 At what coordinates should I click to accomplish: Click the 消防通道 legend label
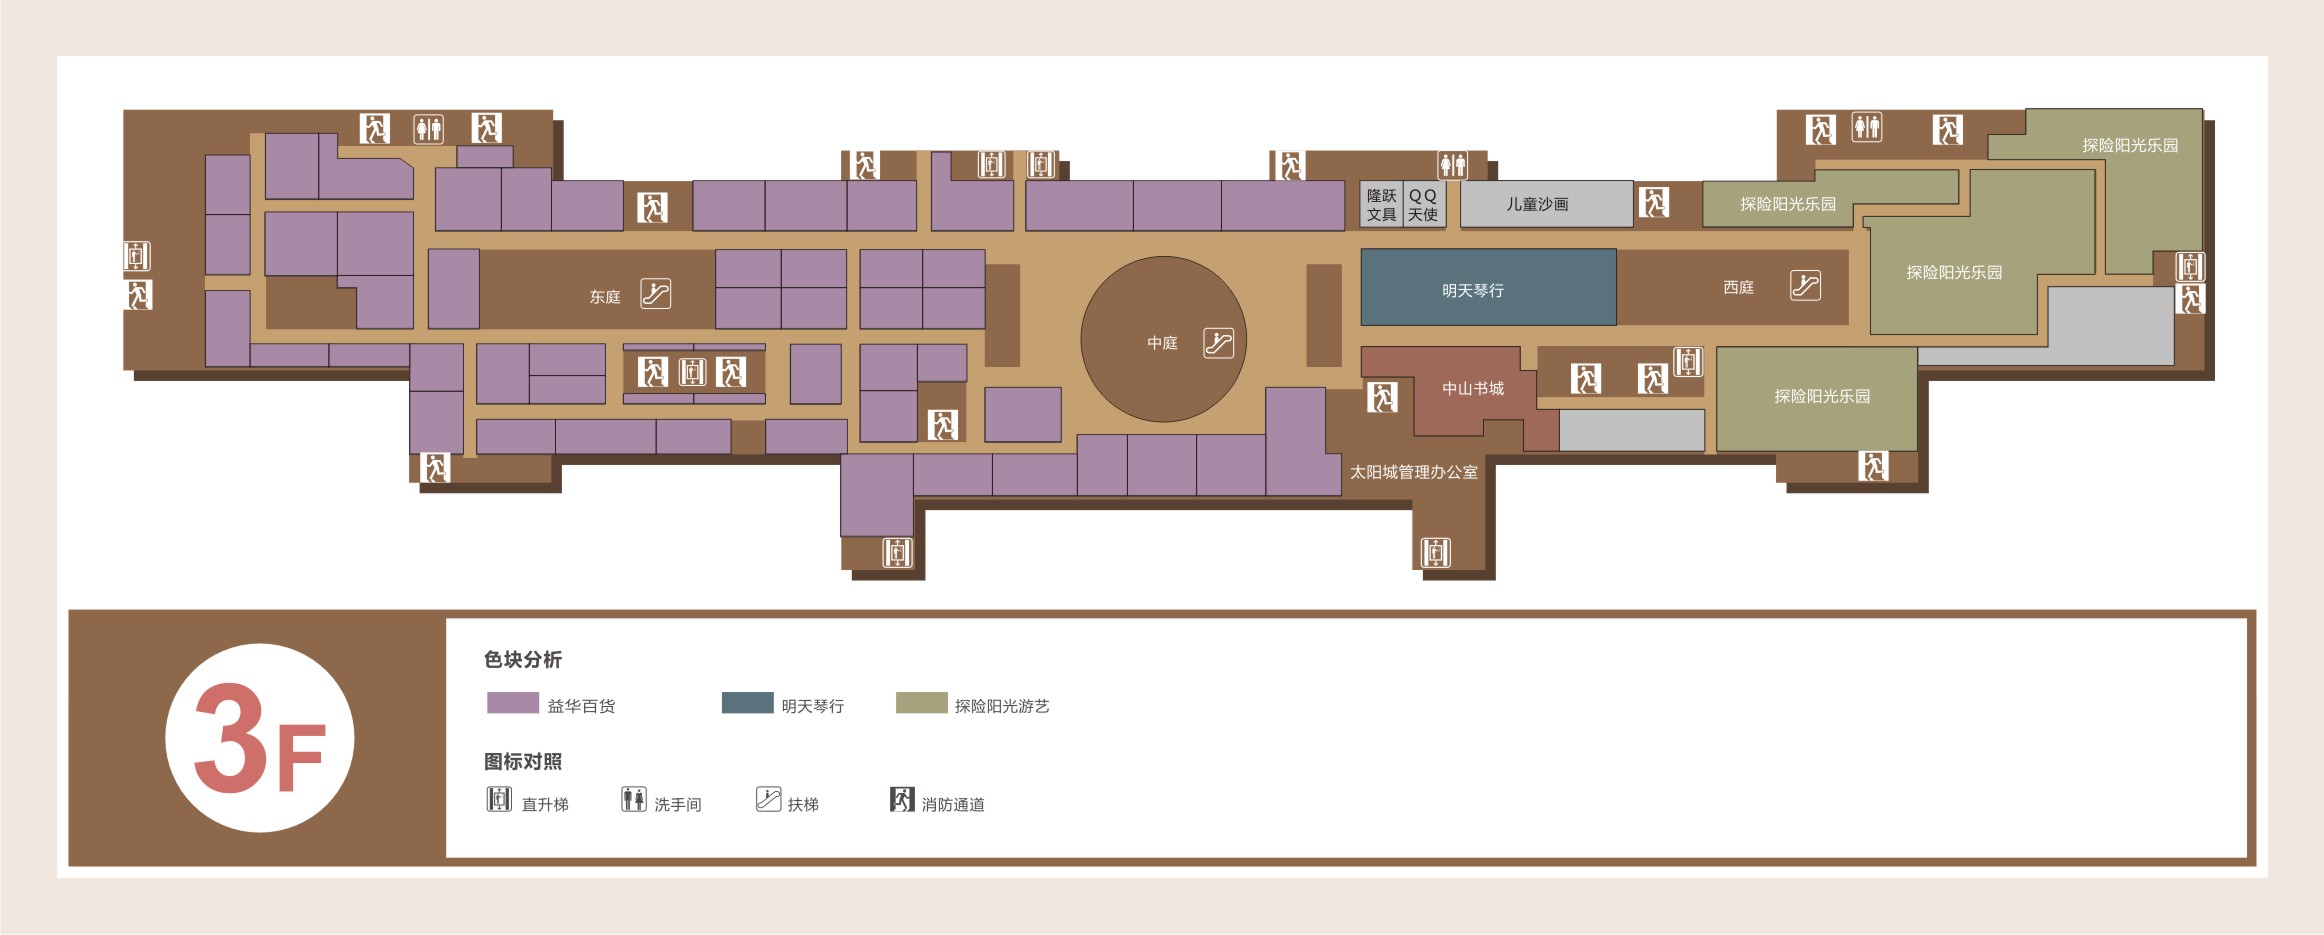tap(953, 804)
